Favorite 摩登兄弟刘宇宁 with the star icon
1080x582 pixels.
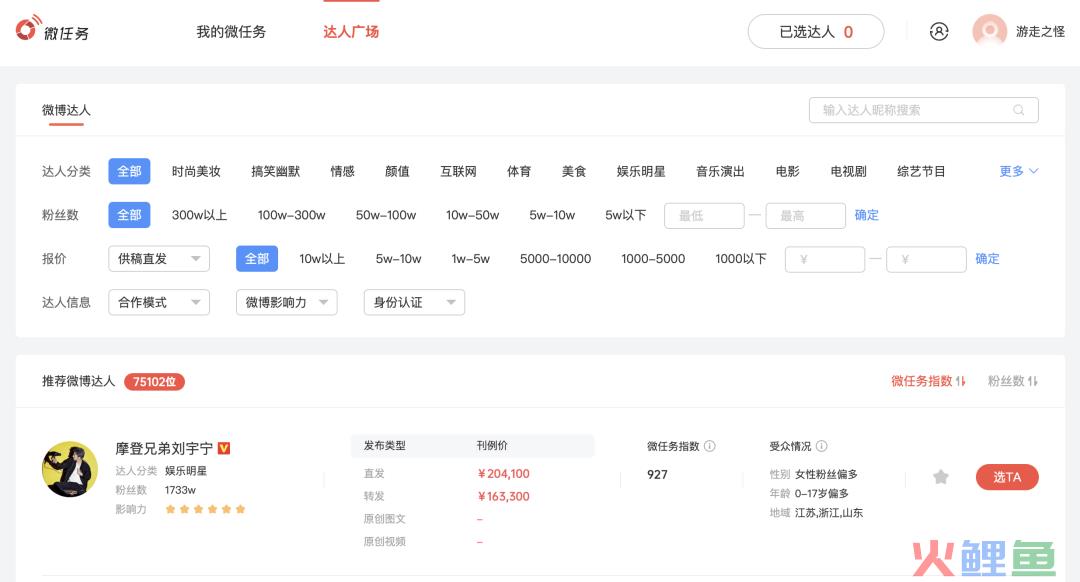pos(940,477)
